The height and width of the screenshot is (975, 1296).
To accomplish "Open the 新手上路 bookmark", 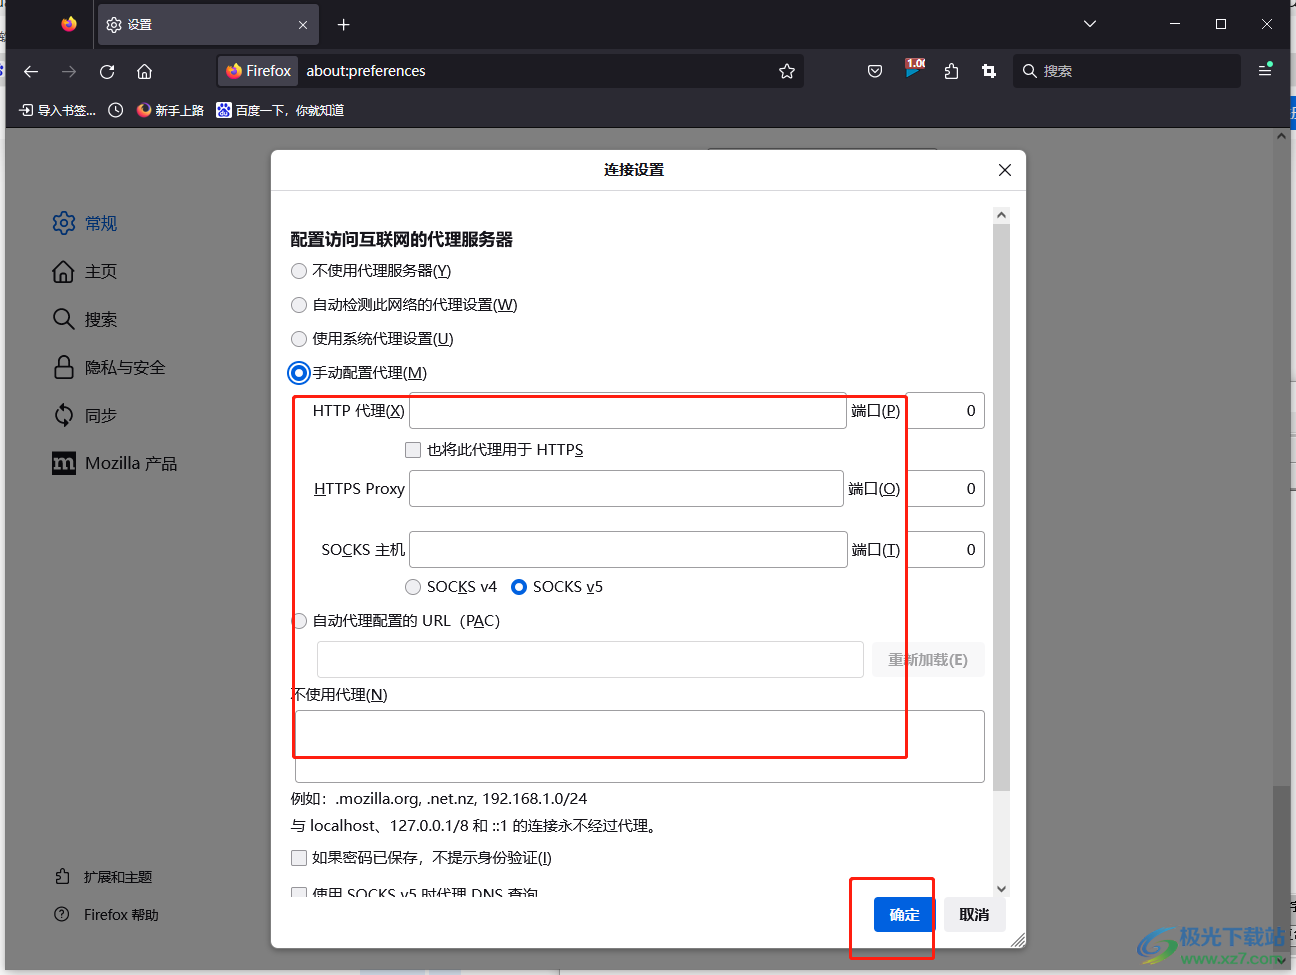I will point(170,110).
